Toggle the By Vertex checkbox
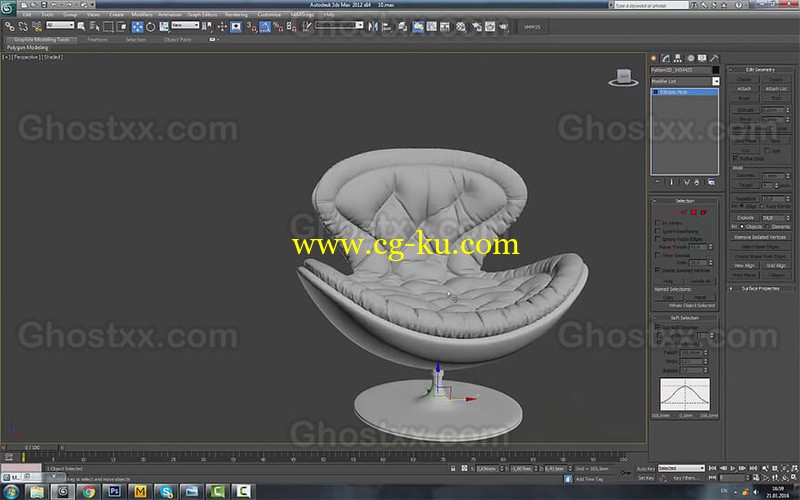Viewport: 800px width, 500px height. (x=658, y=223)
